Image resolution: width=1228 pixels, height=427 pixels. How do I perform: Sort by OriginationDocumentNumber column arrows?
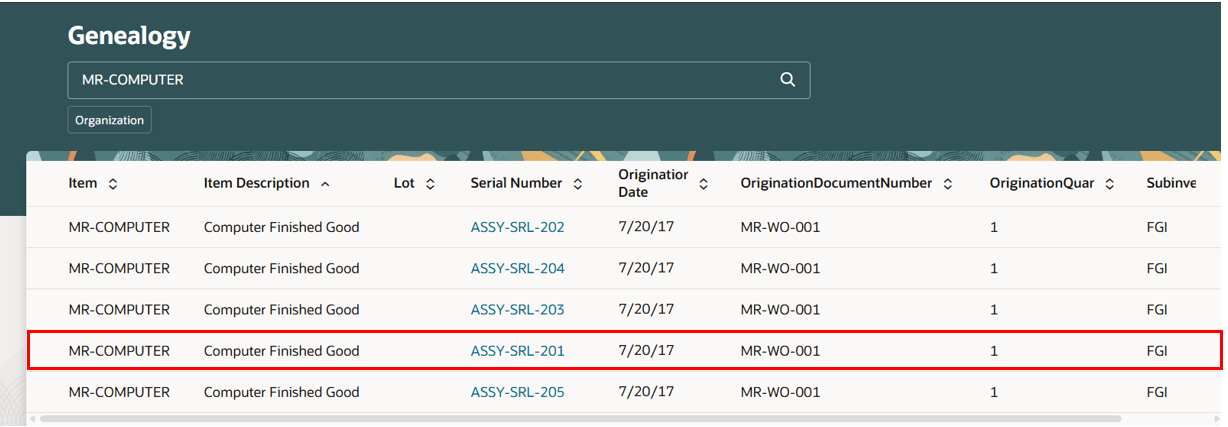click(x=947, y=184)
